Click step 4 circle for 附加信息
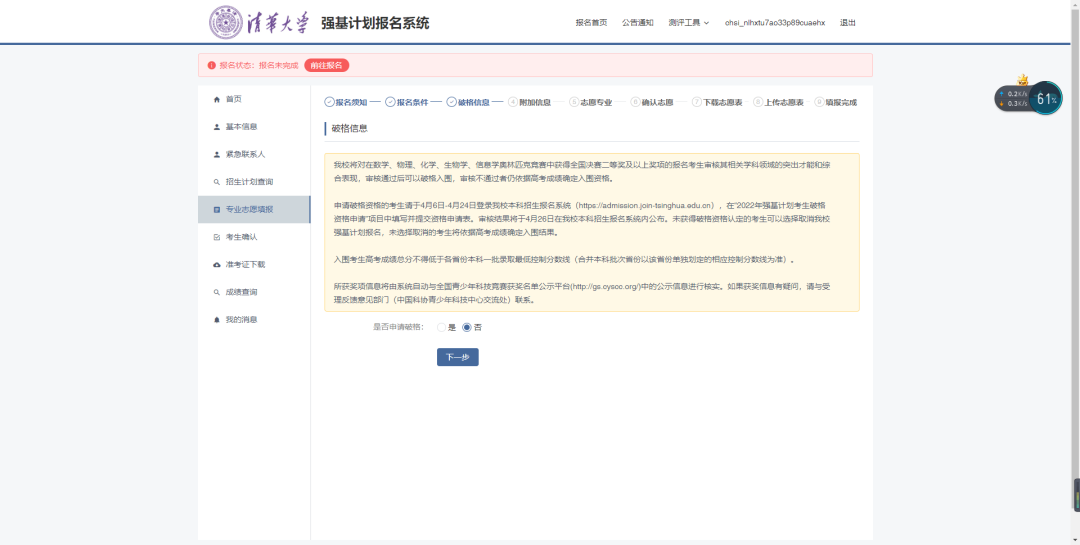This screenshot has height=545, width=1080. [512, 102]
